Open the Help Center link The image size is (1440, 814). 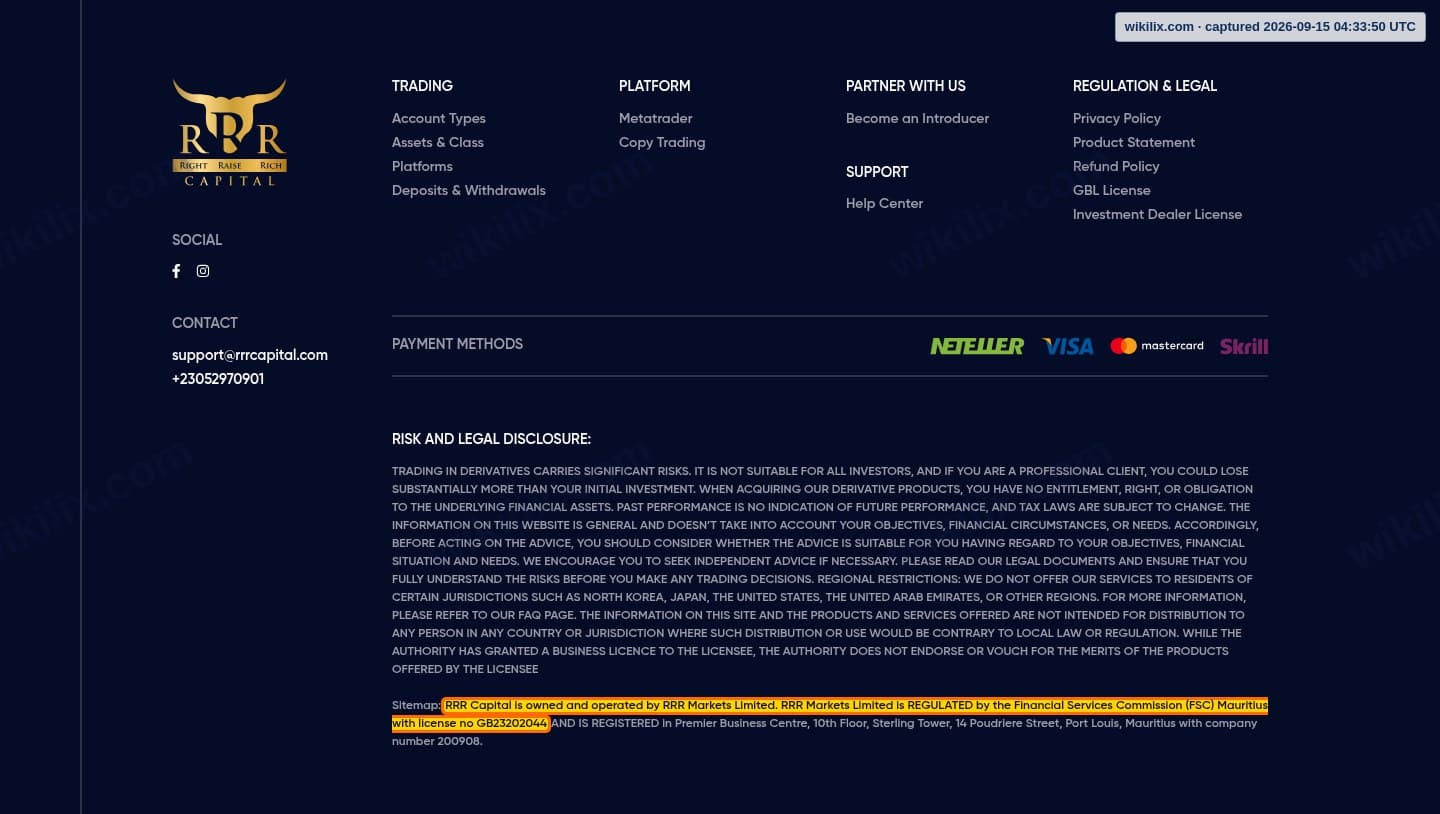[884, 203]
